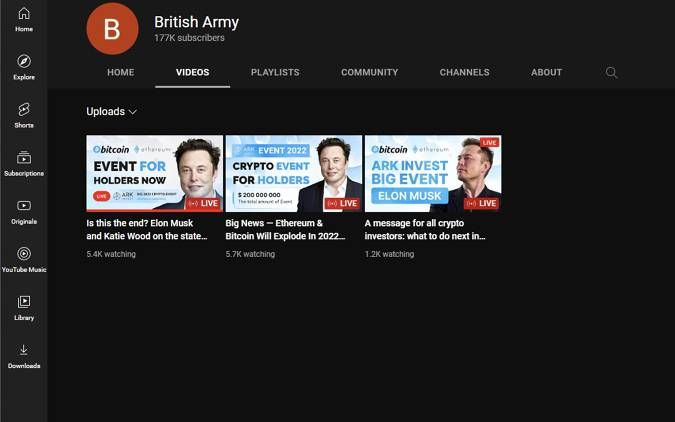Launch YouTube Music from sidebar
Image resolution: width=675 pixels, height=422 pixels.
point(24,258)
